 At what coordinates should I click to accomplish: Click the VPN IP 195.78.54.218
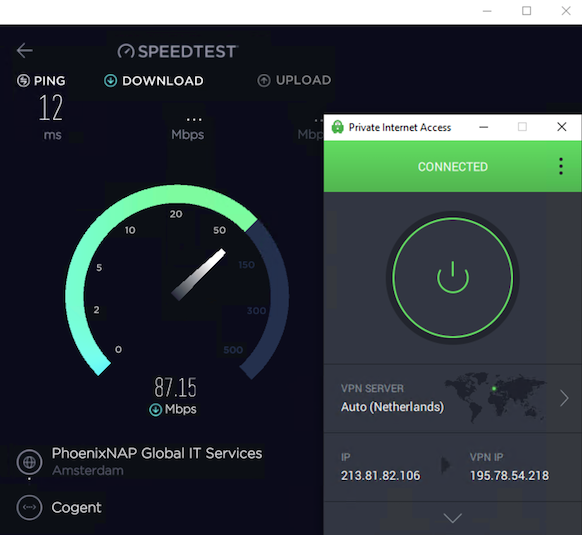509,476
